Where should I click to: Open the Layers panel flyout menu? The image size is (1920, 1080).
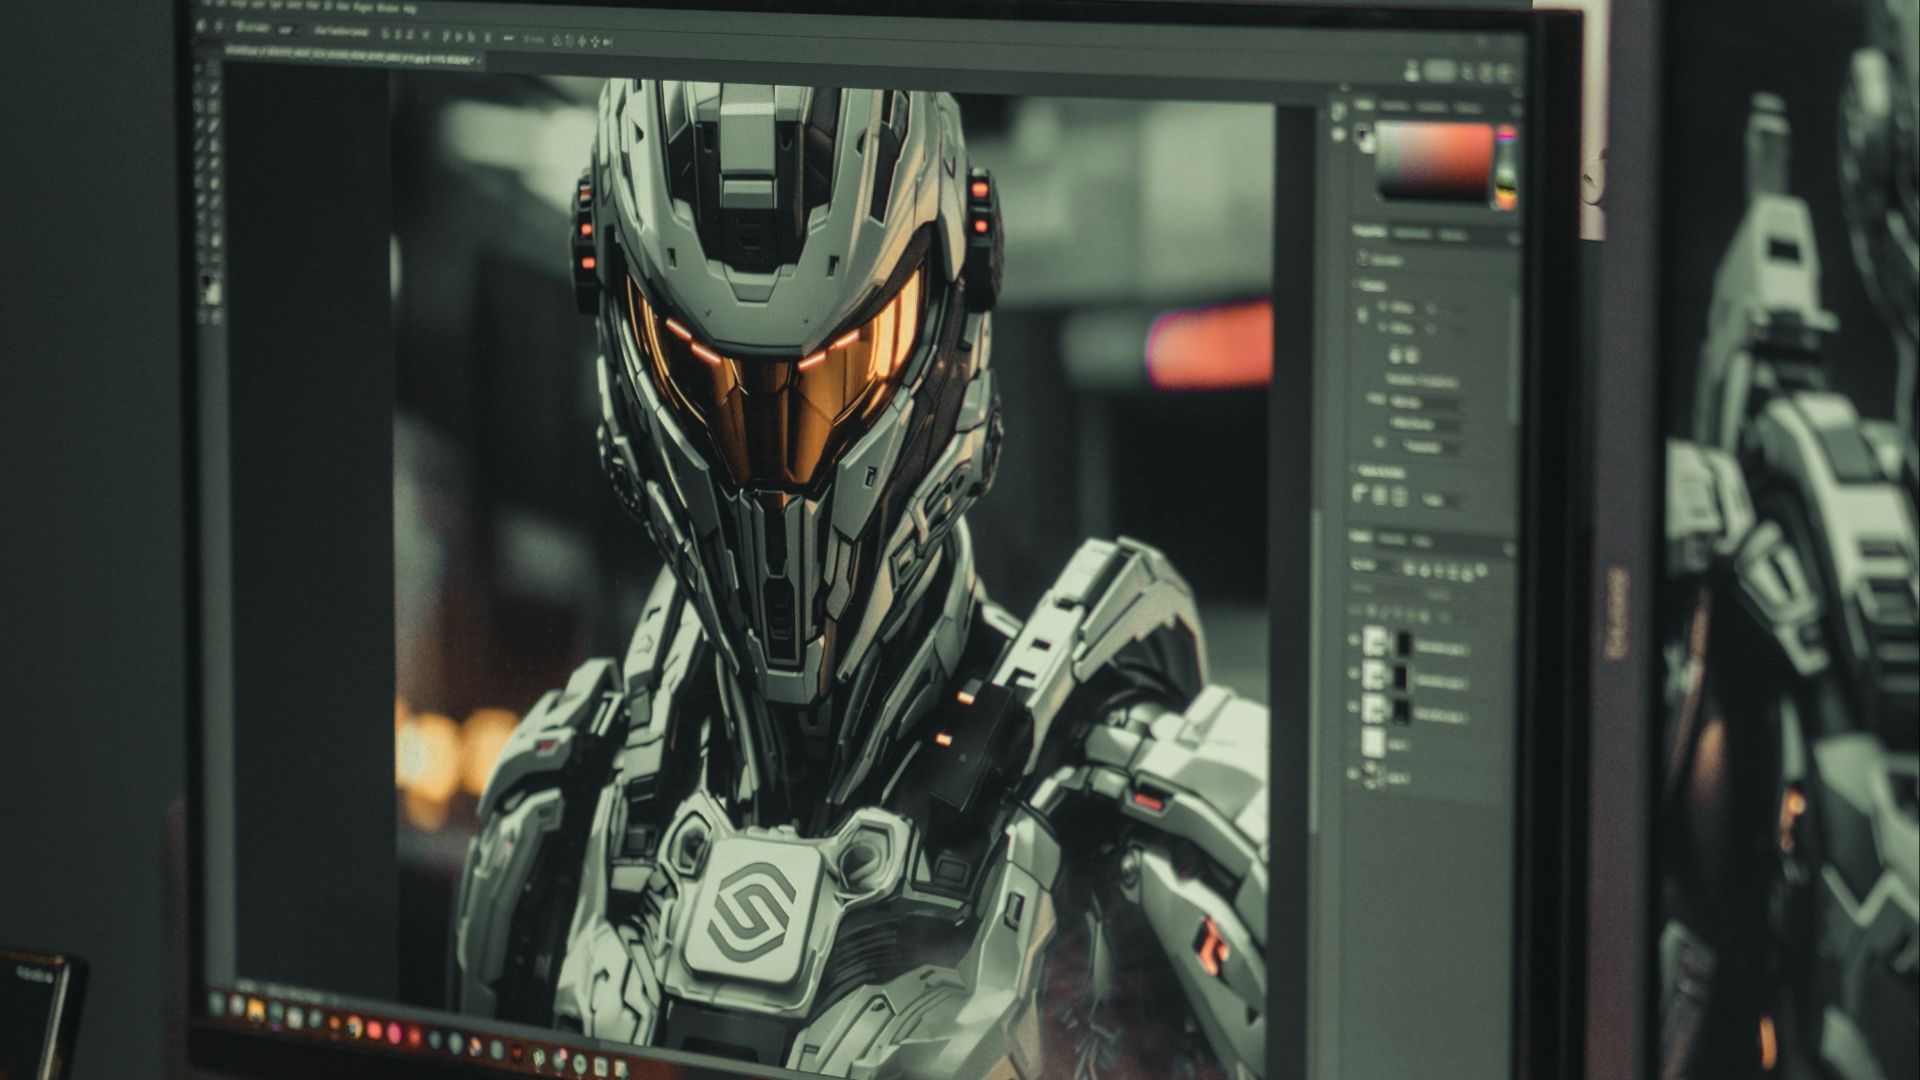tap(1510, 548)
